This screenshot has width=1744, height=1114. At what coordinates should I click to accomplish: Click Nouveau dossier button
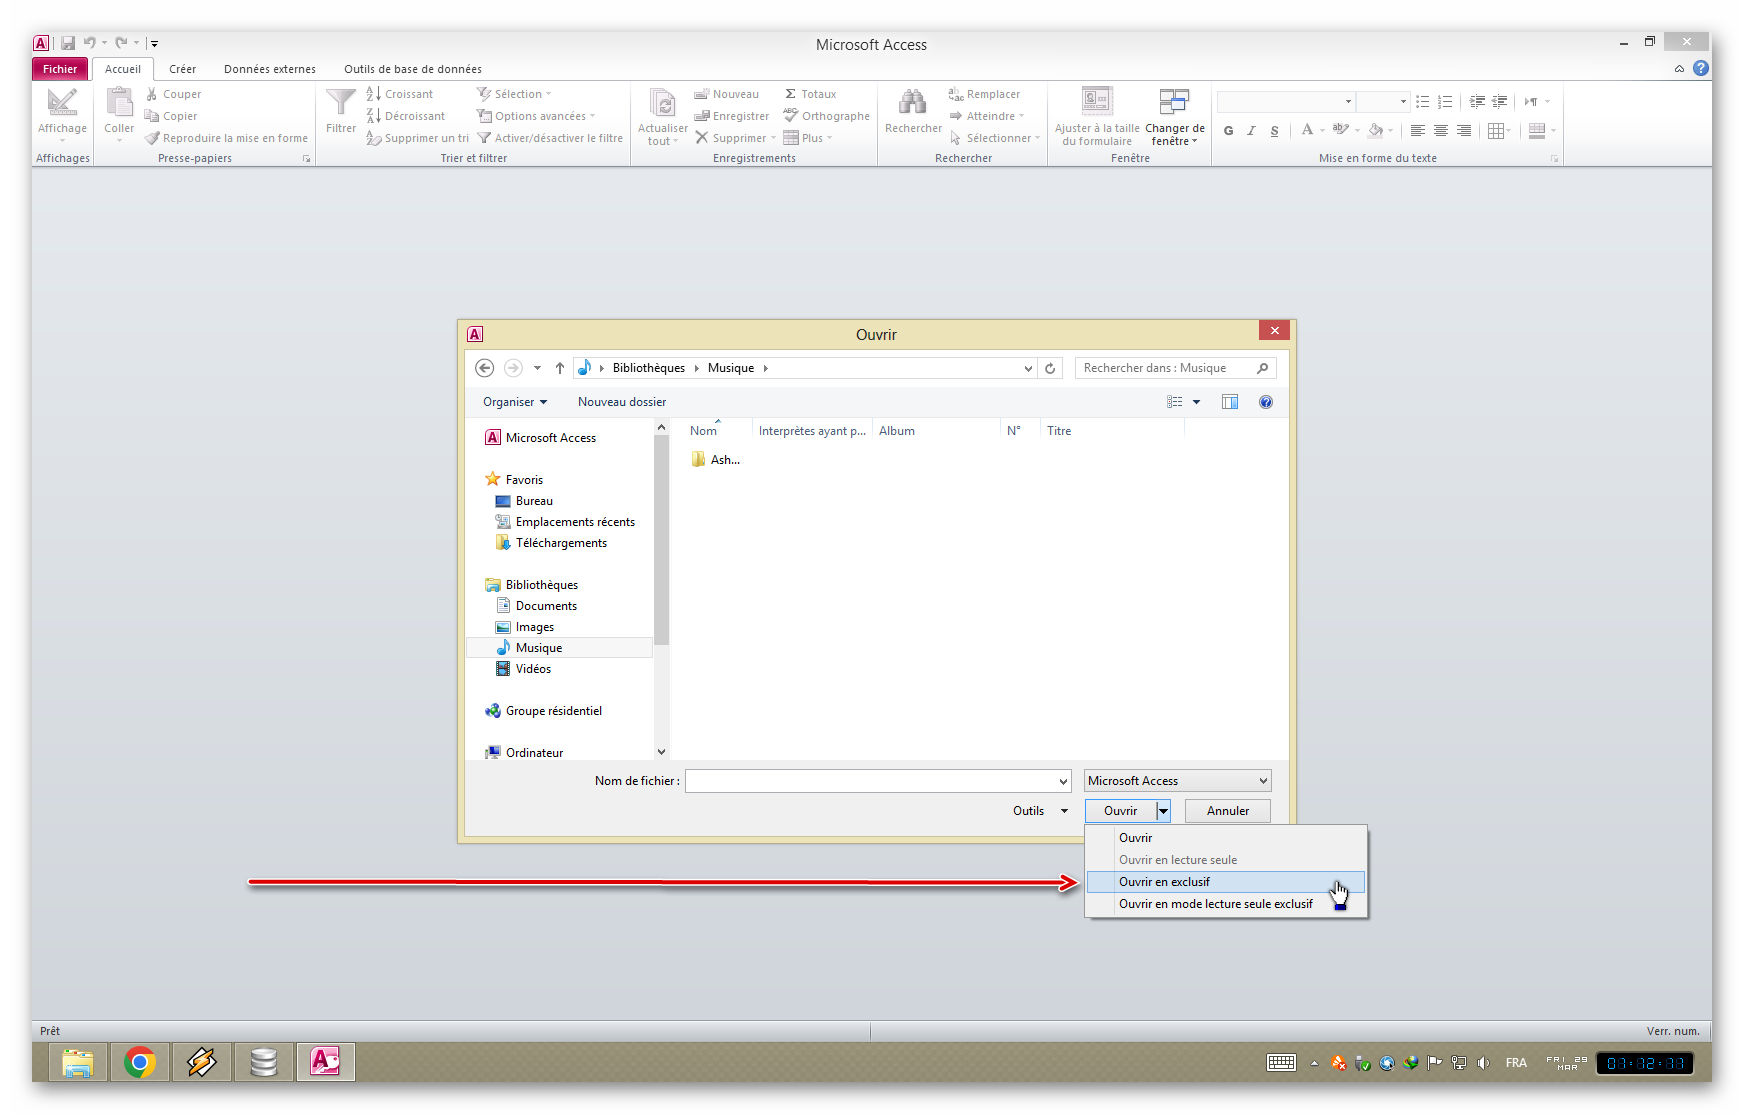point(621,402)
